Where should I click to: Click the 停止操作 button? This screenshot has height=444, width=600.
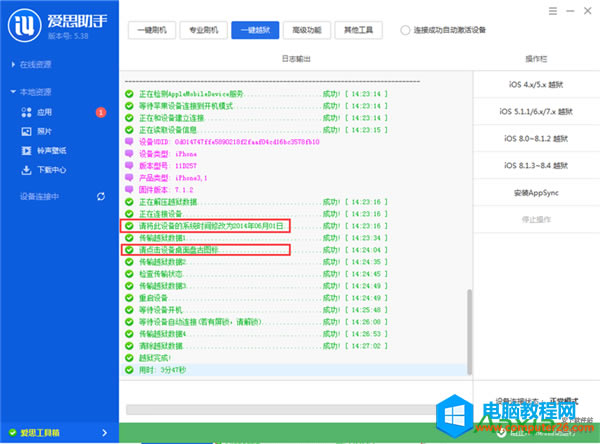pos(536,219)
